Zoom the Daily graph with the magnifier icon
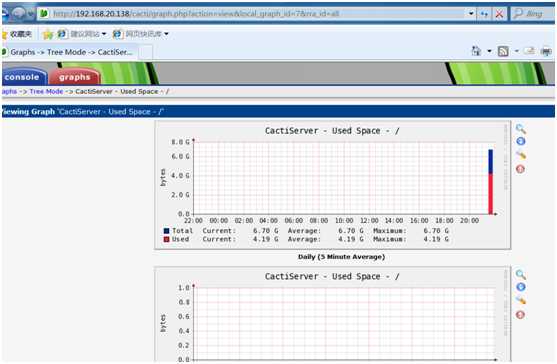 521,129
